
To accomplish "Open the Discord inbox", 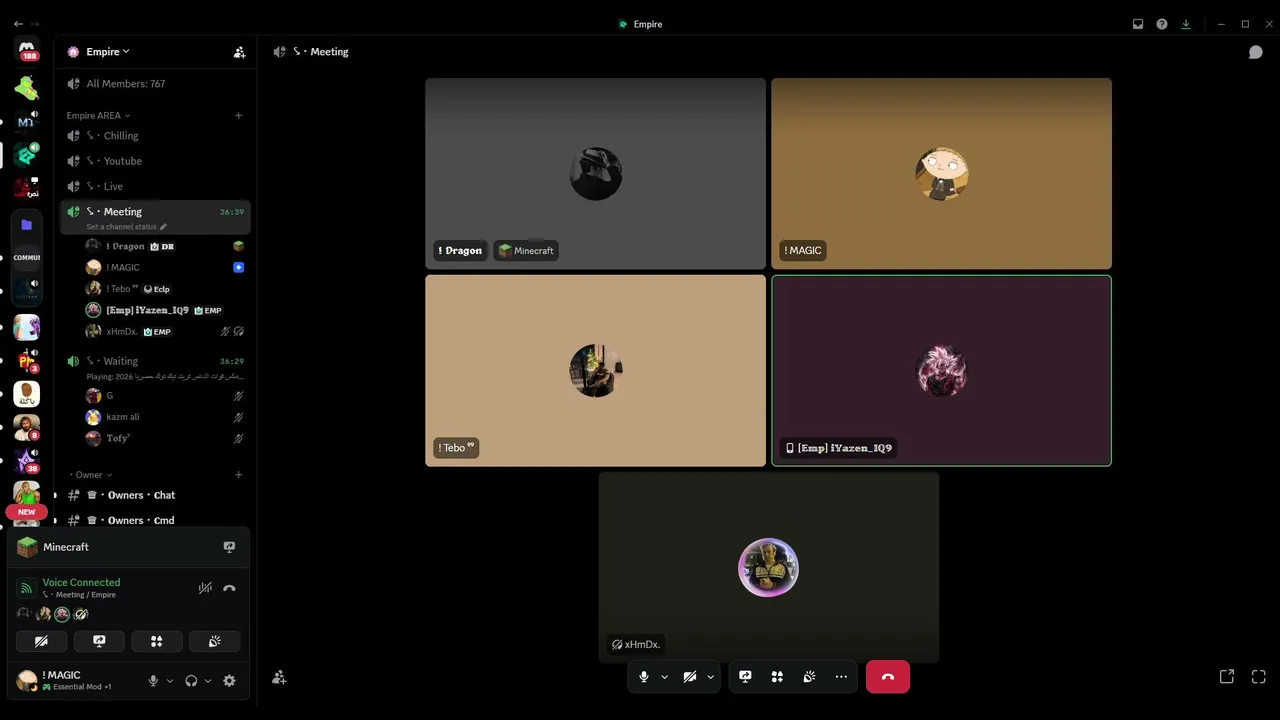I will (1138, 24).
